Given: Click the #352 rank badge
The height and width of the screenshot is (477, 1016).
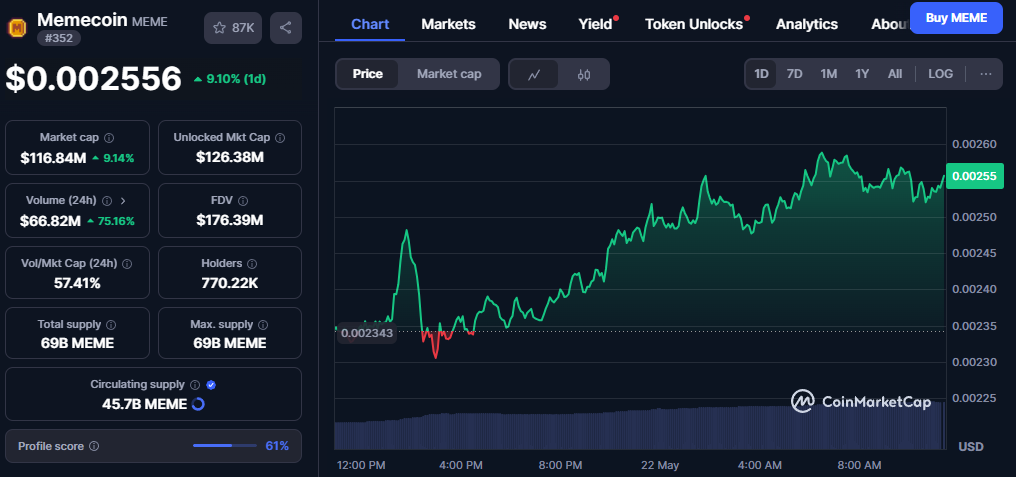Looking at the screenshot, I should point(59,38).
